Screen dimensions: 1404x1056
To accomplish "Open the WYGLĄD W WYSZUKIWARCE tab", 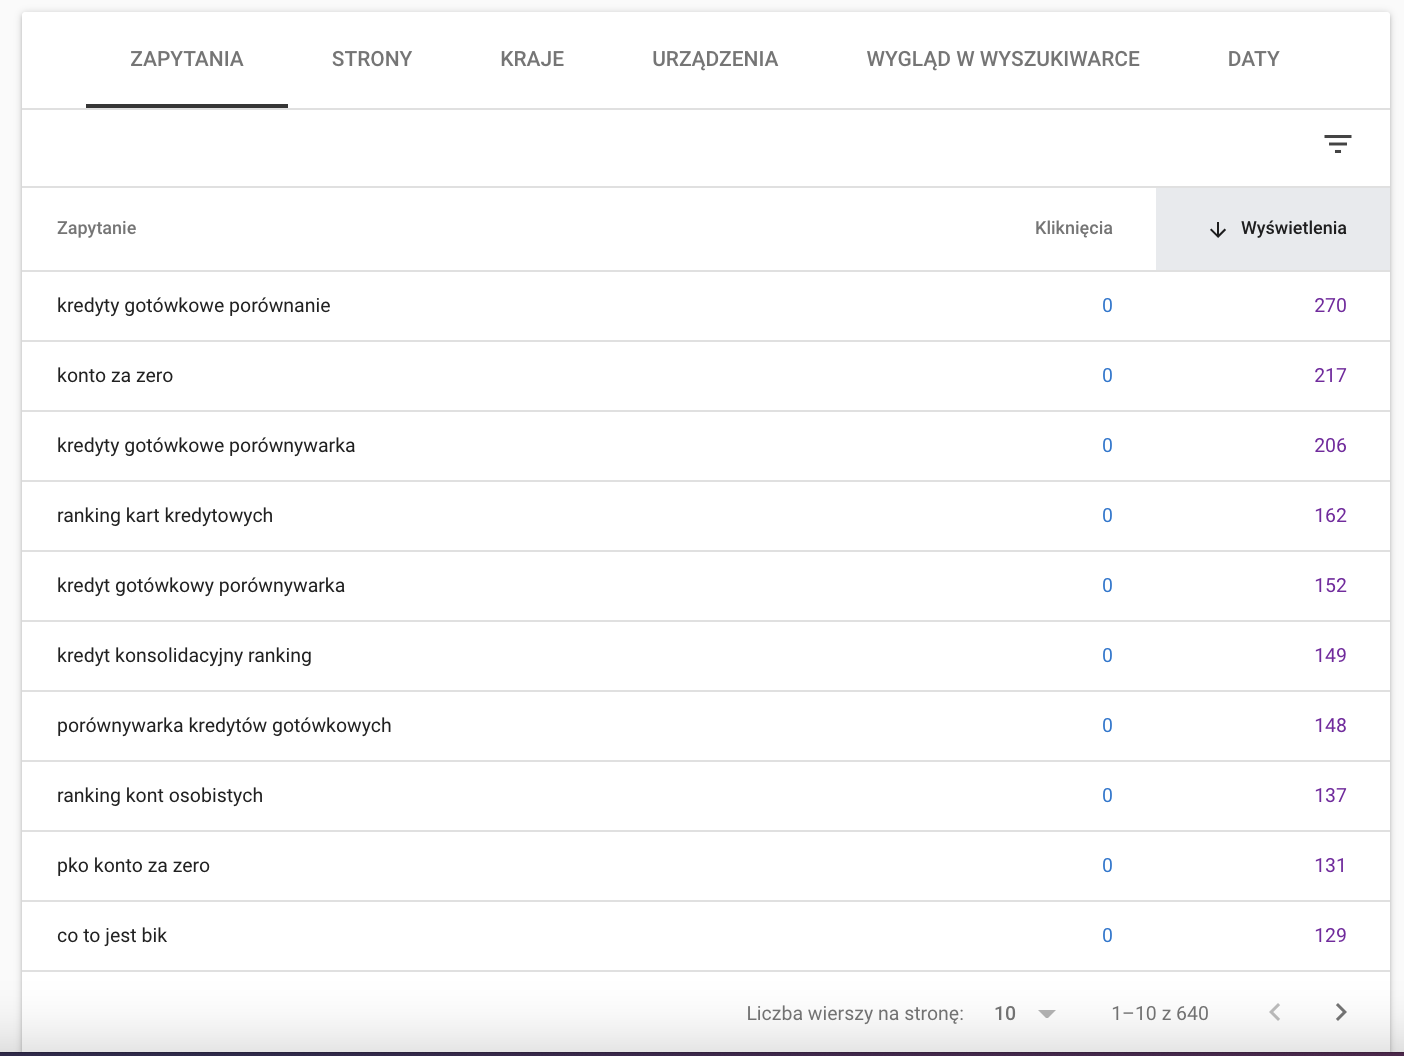I will coord(1003,59).
